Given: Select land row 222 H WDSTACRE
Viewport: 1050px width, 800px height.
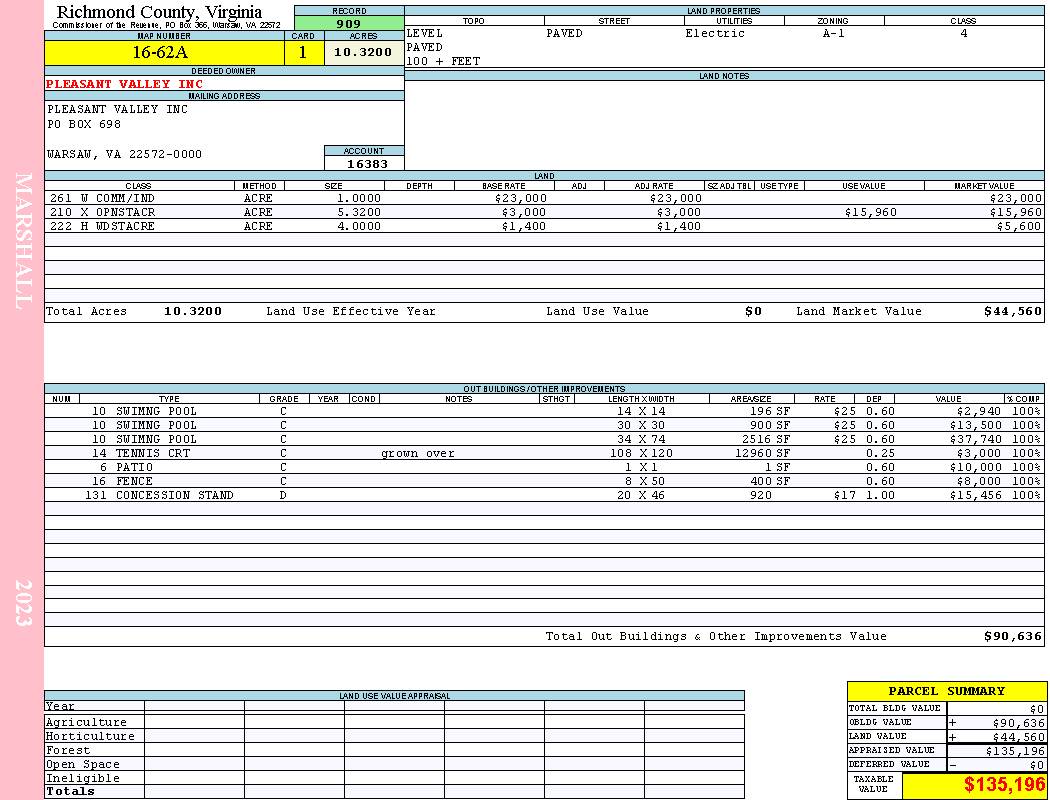Looking at the screenshot, I should click(x=544, y=226).
